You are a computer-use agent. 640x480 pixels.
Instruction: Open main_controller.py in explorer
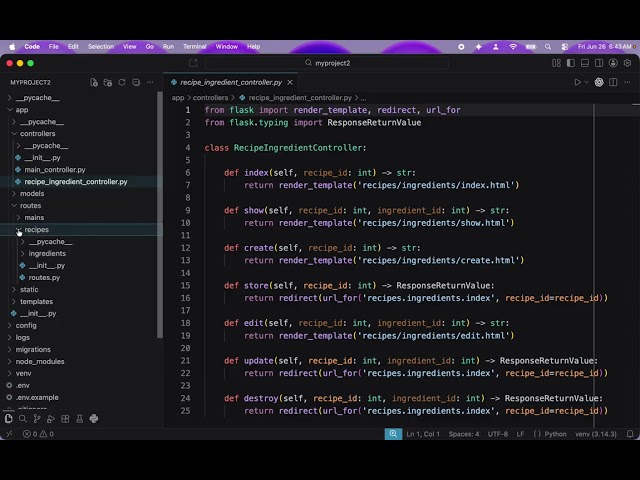click(55, 169)
